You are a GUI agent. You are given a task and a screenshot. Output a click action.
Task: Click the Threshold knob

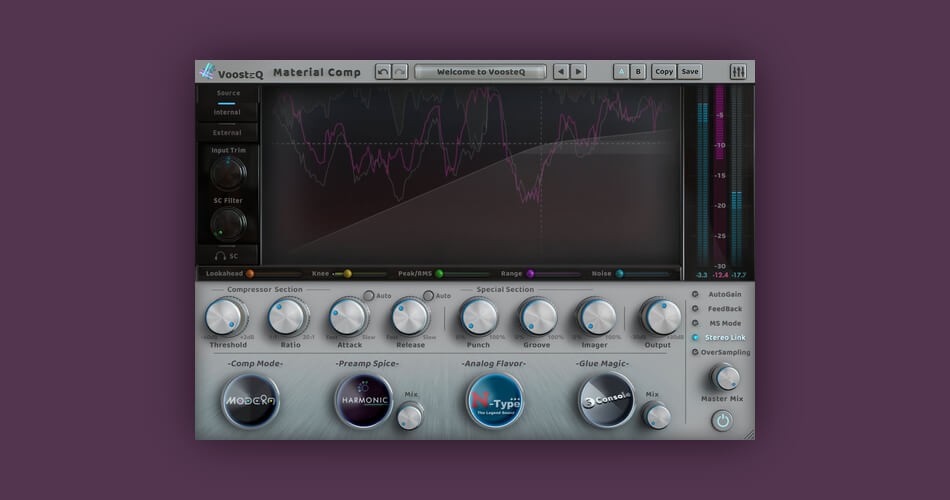(x=224, y=317)
